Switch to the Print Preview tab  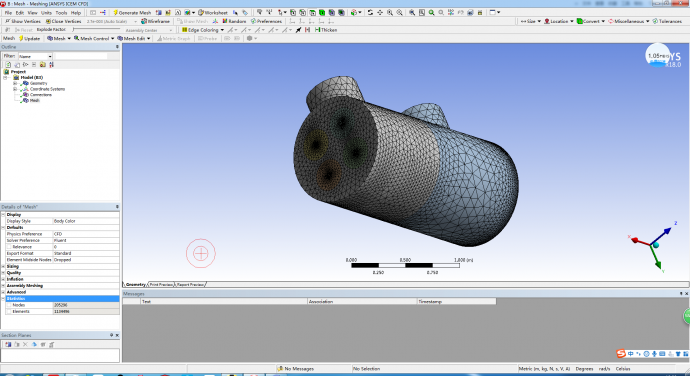pyautogui.click(x=161, y=285)
